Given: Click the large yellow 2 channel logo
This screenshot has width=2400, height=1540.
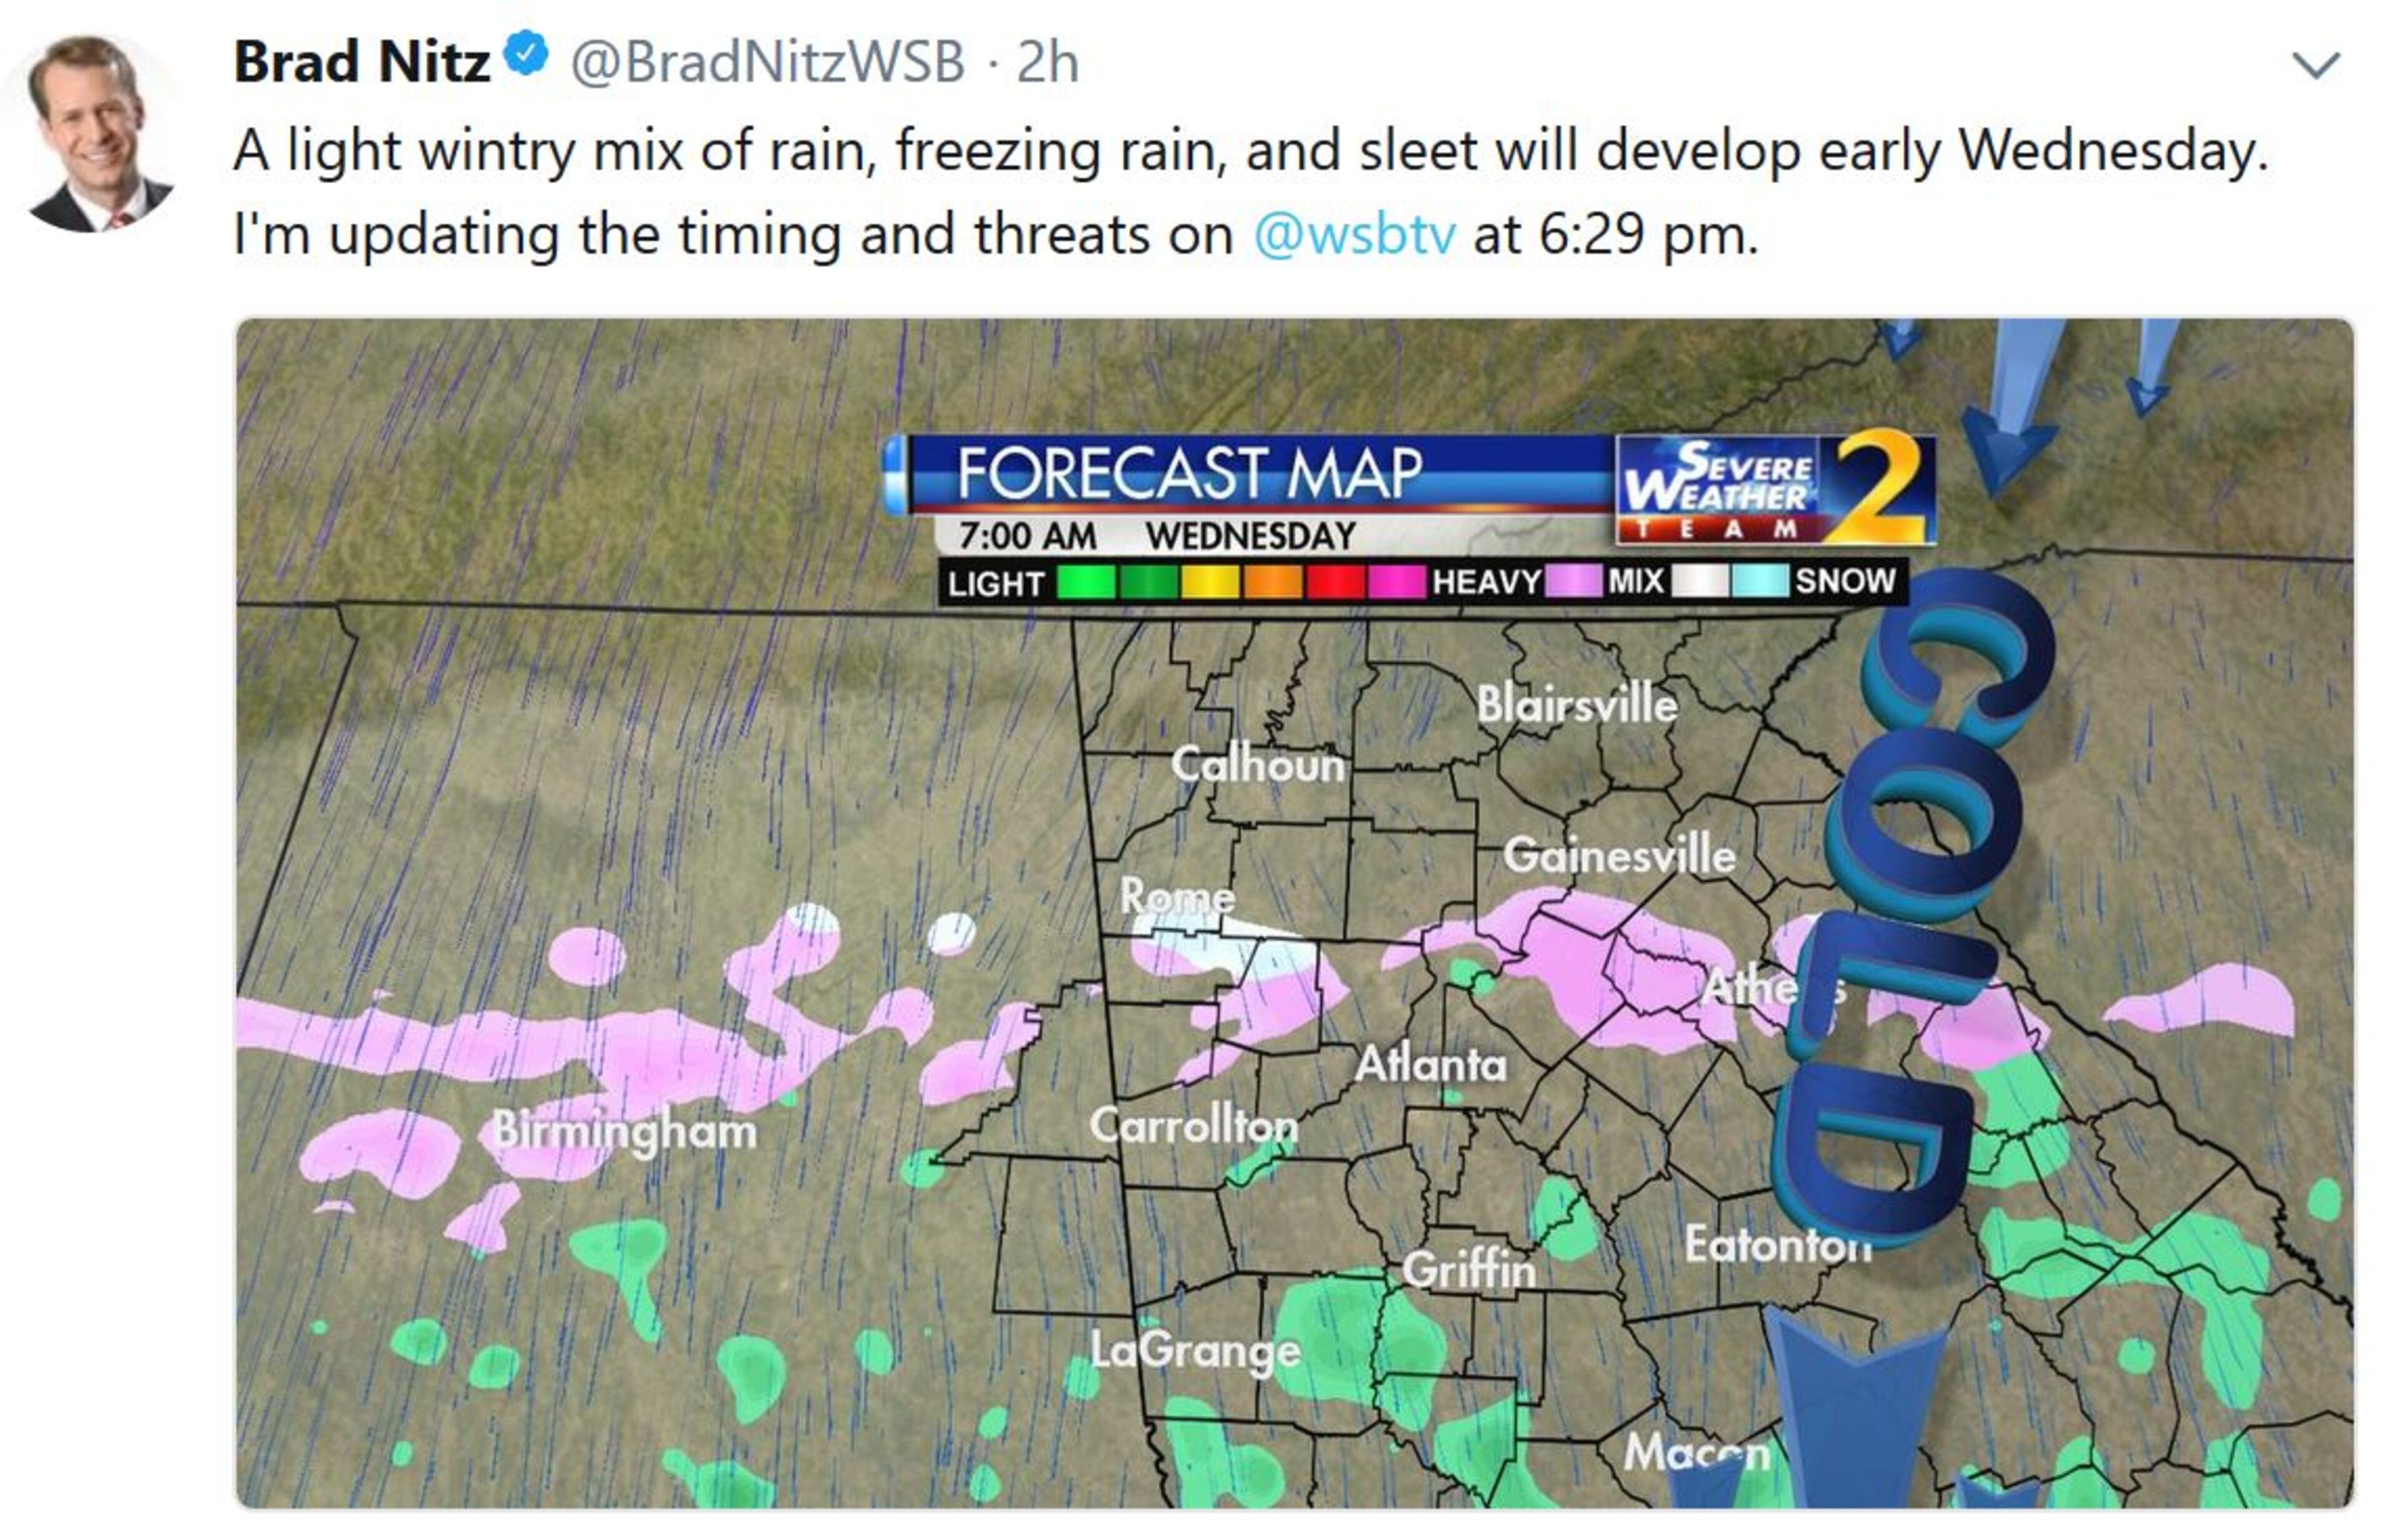Looking at the screenshot, I should (1878, 487).
